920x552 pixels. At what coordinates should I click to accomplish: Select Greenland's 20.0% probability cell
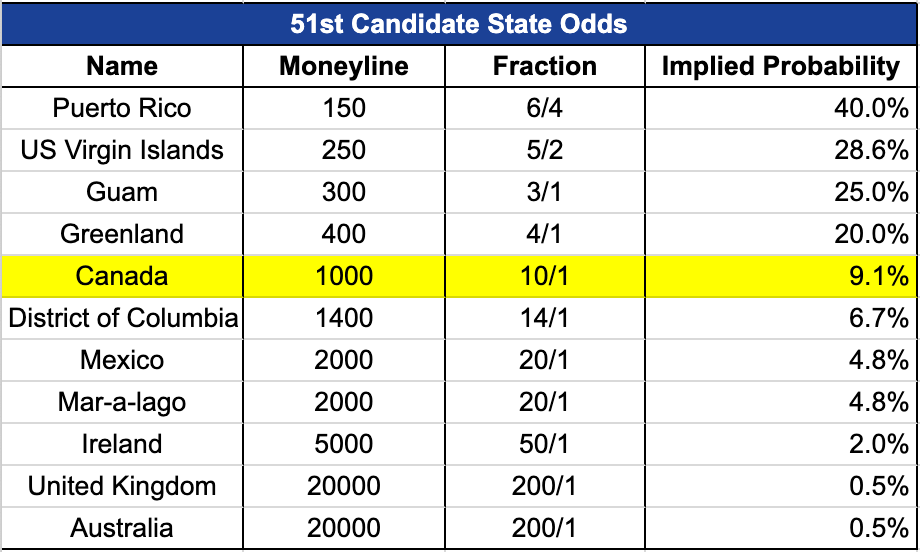coord(781,234)
